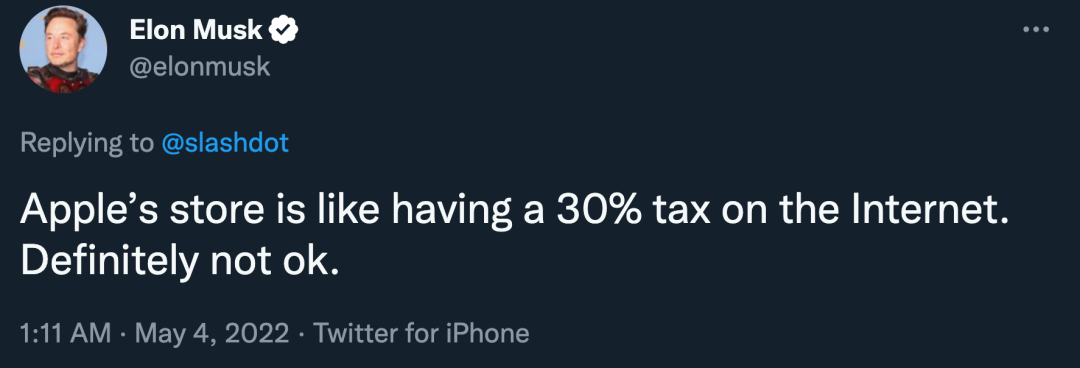This screenshot has height=368, width=1080.
Task: Click the blue verified badge icon
Action: [x=282, y=31]
